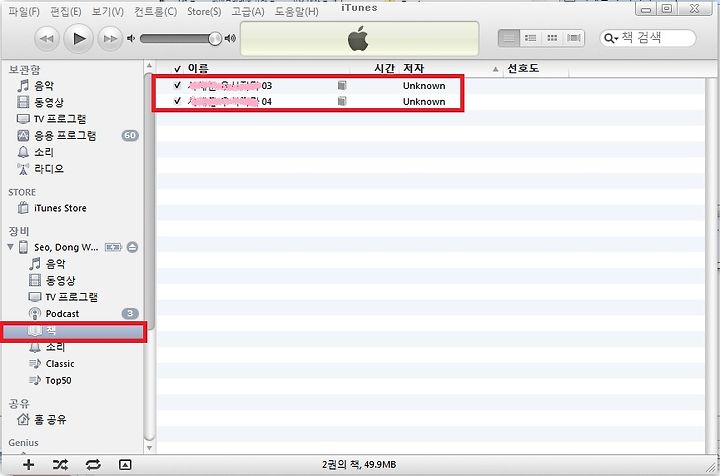Click the Previous track rewind button

pos(46,39)
